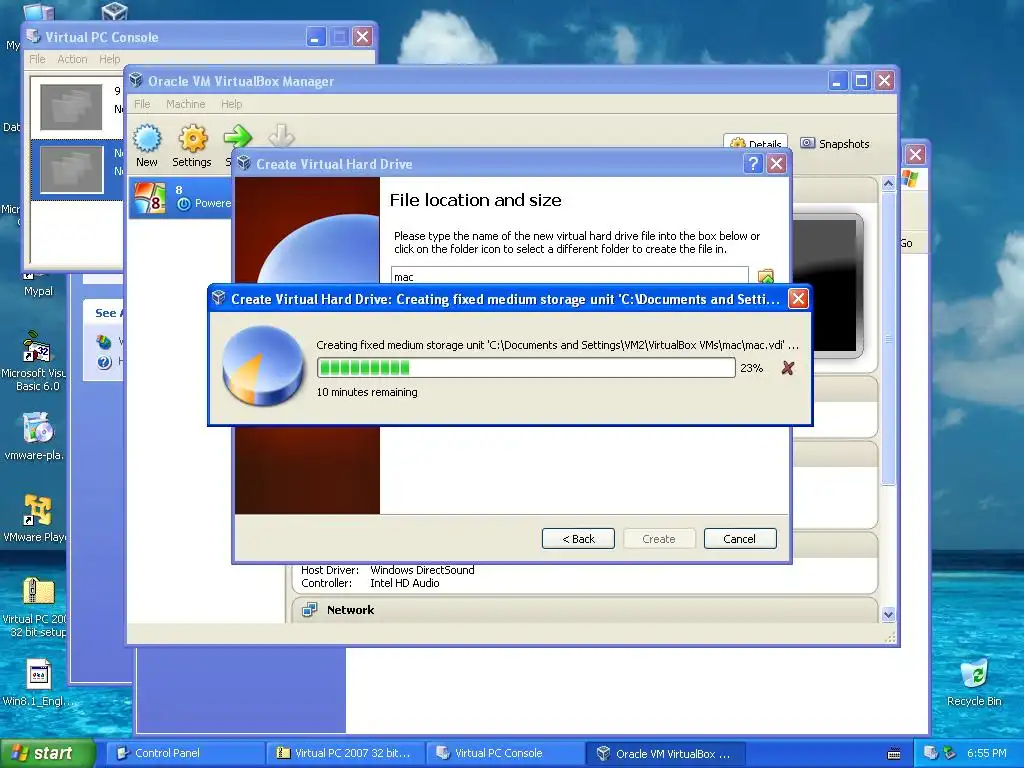This screenshot has height=768, width=1024.
Task: Click the grayed Discard arrow icon
Action: tap(281, 136)
